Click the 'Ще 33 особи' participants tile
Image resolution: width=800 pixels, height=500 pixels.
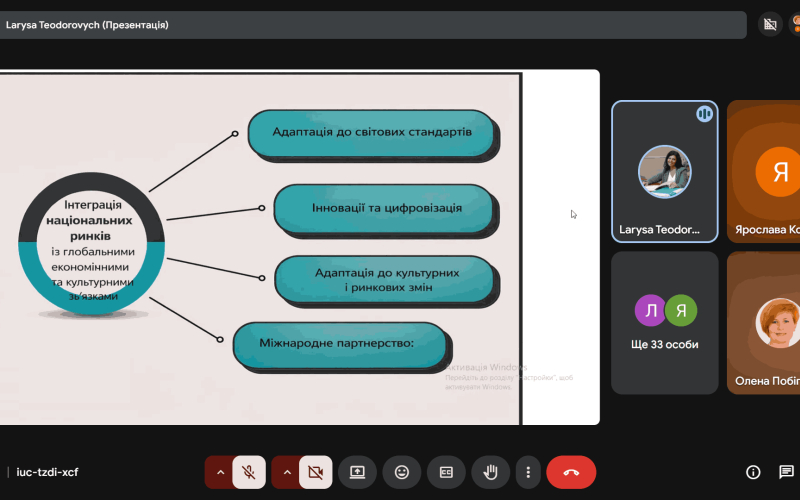click(x=664, y=322)
